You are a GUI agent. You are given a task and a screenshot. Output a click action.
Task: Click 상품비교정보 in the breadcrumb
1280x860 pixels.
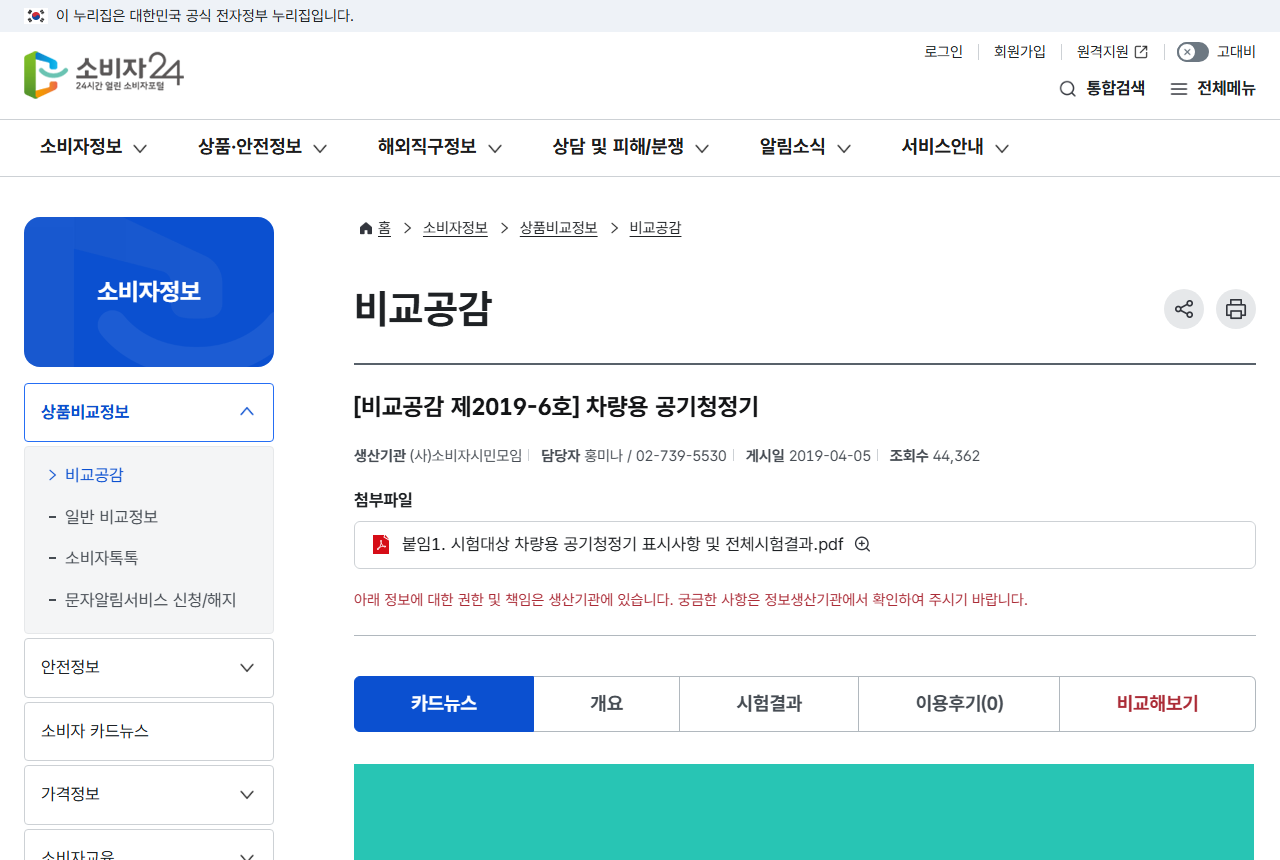[x=558, y=228]
